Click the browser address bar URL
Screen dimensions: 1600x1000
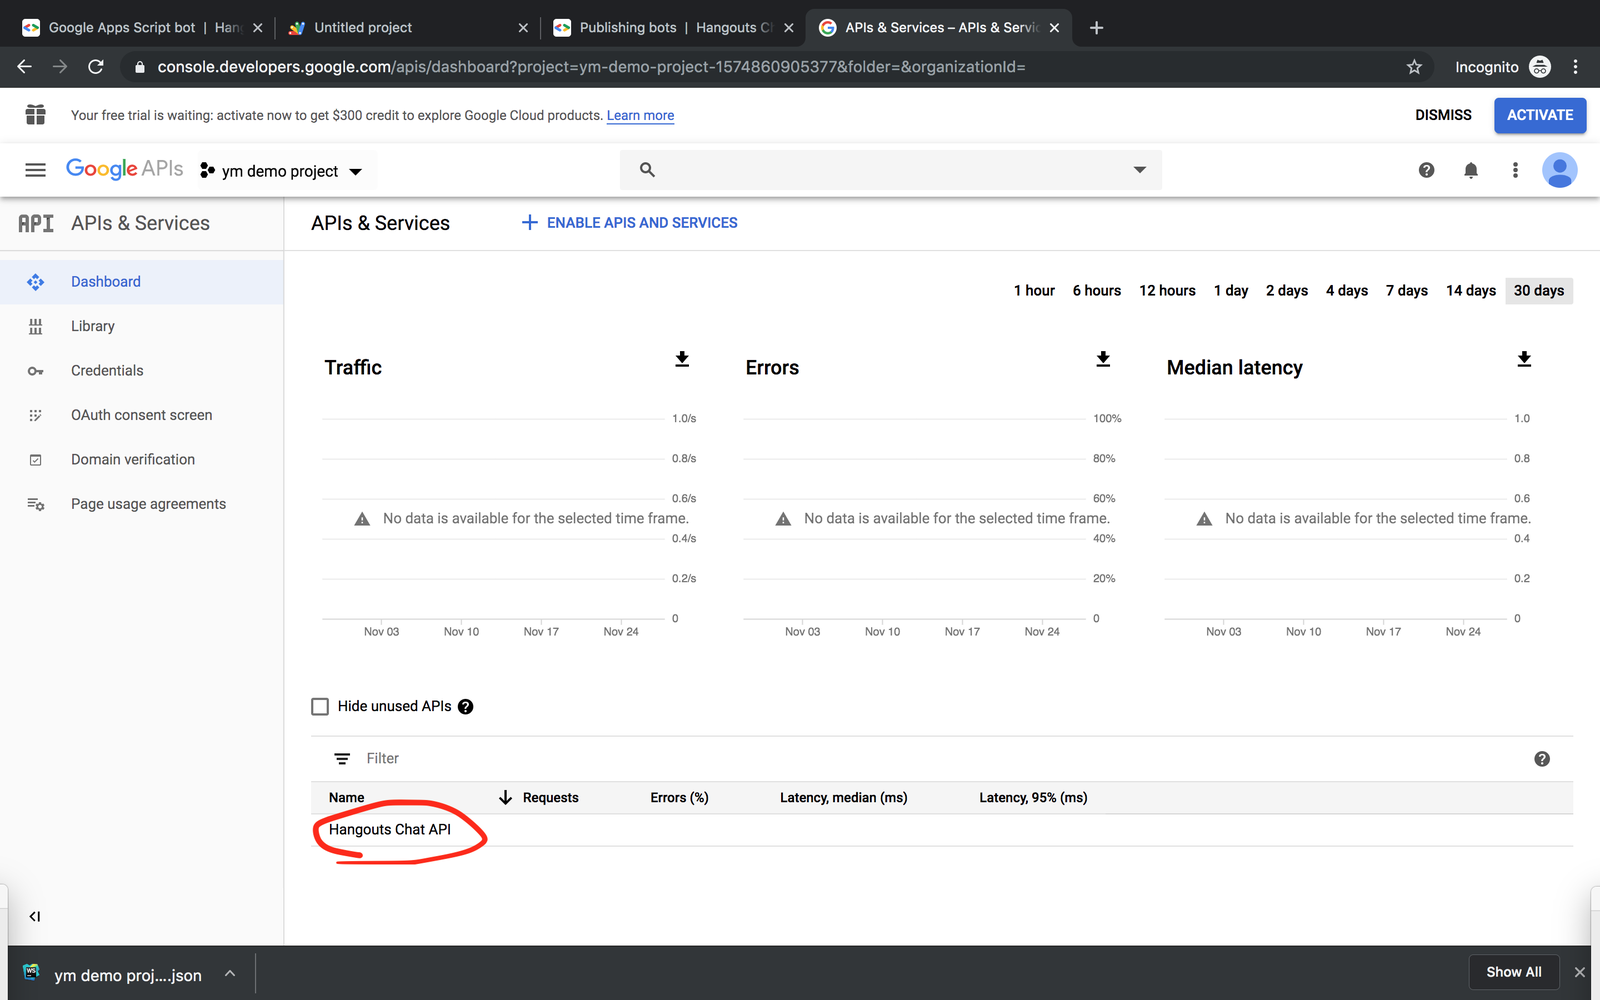click(x=591, y=67)
